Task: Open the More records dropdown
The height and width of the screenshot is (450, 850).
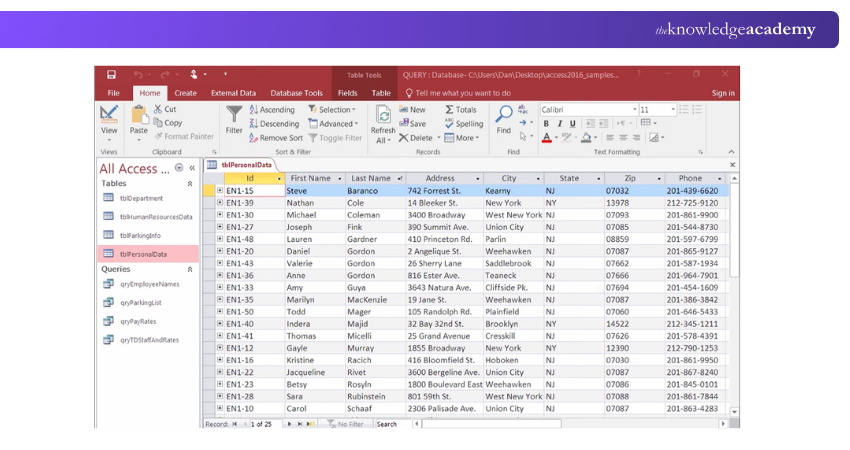Action: pos(462,138)
